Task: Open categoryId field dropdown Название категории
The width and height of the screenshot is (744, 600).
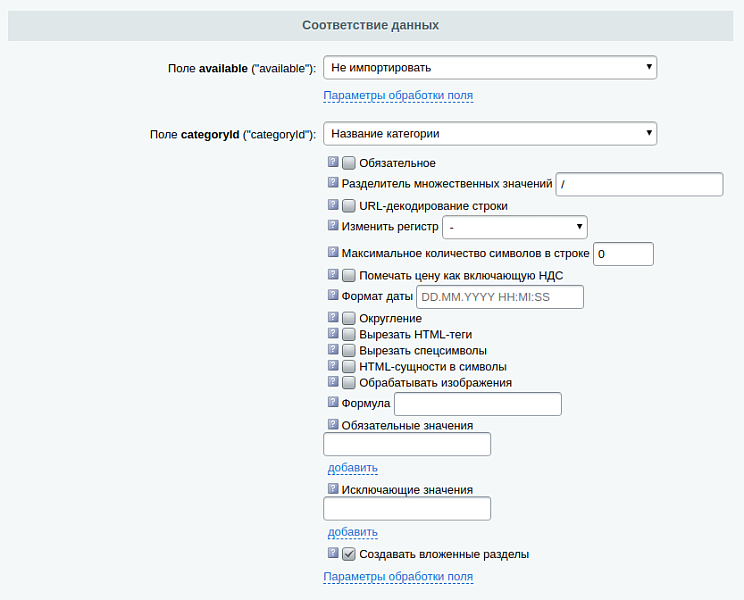Action: 490,133
